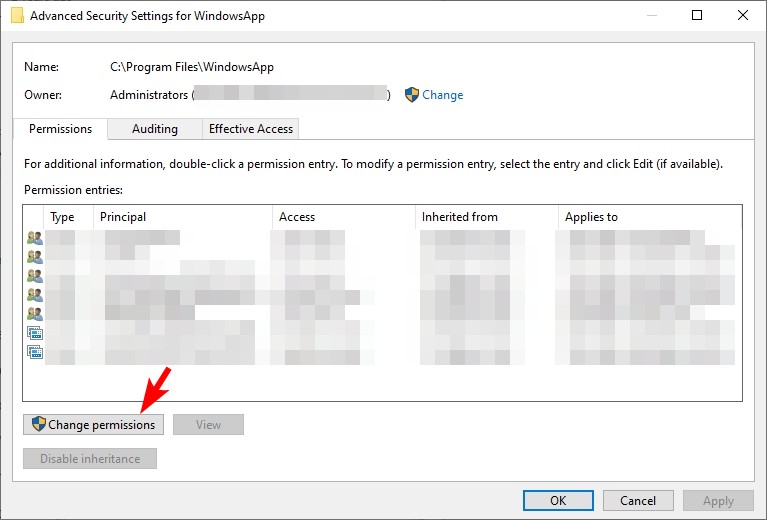The image size is (767, 520).
Task: Click the View button
Action: pos(208,425)
